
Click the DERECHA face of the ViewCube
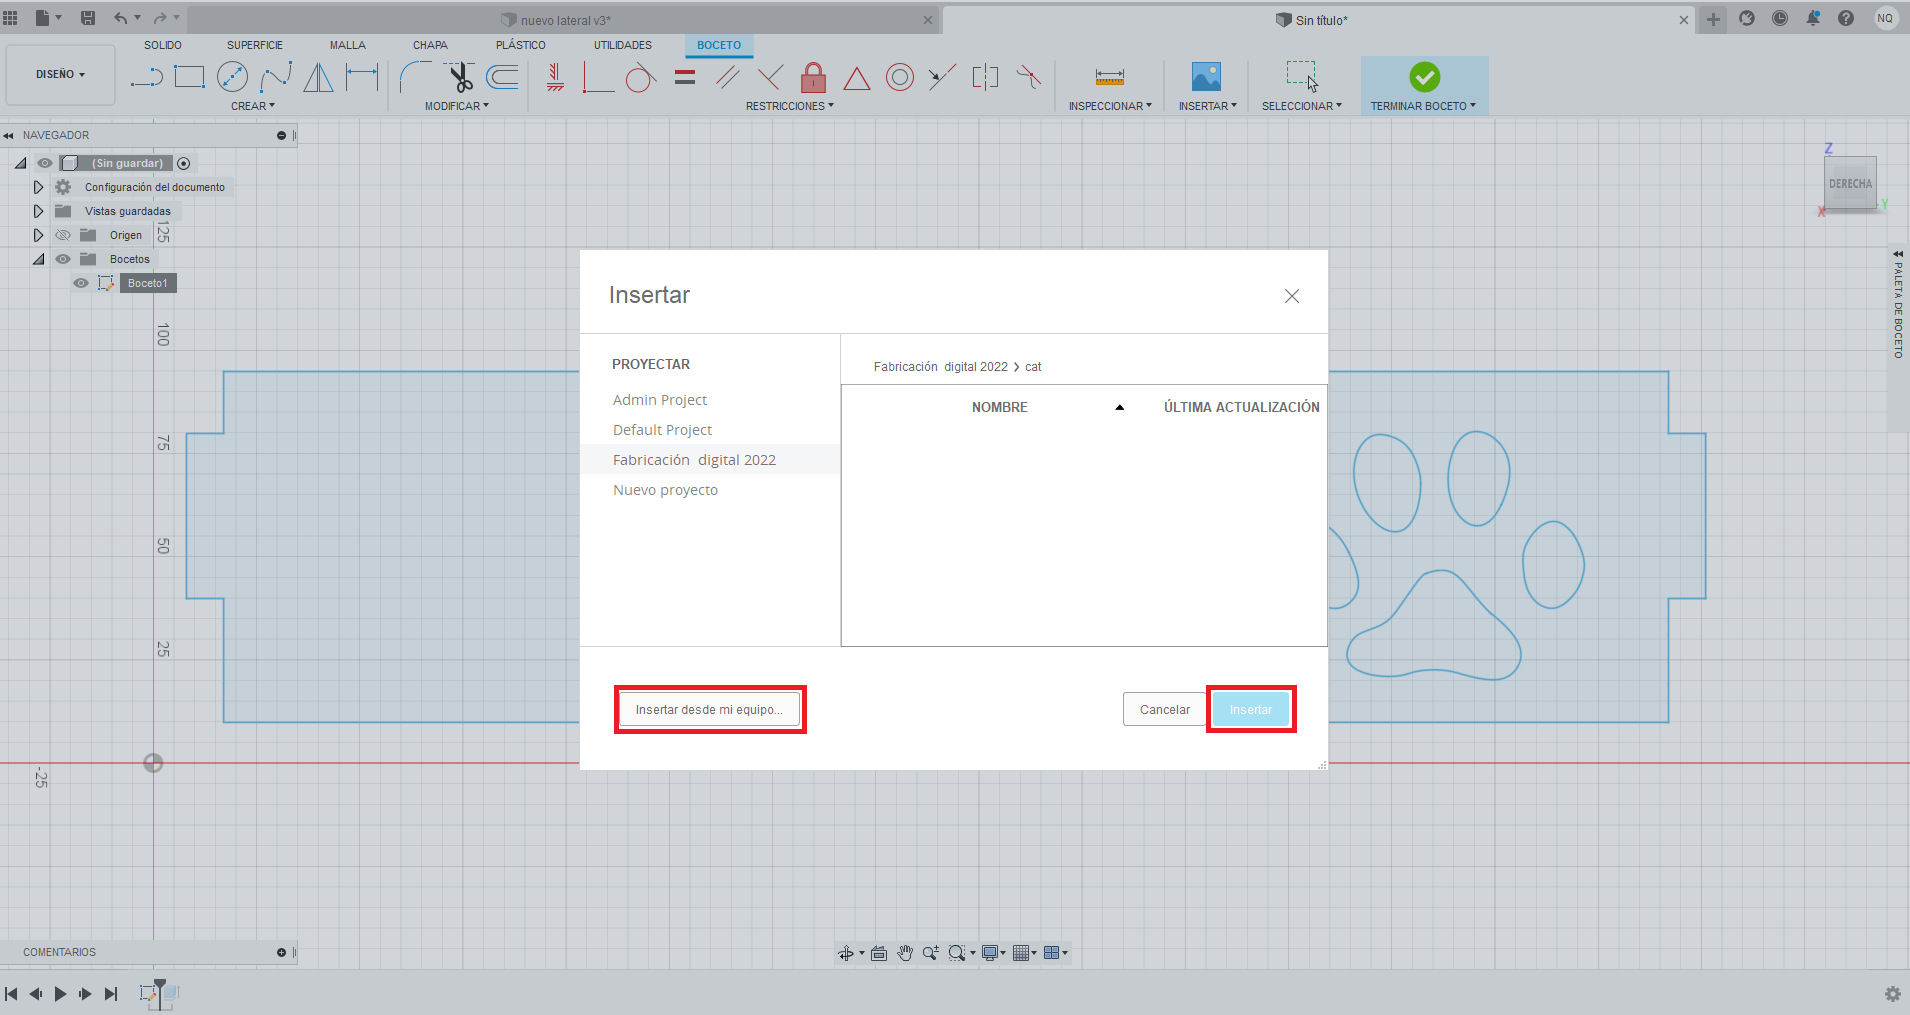click(x=1850, y=183)
